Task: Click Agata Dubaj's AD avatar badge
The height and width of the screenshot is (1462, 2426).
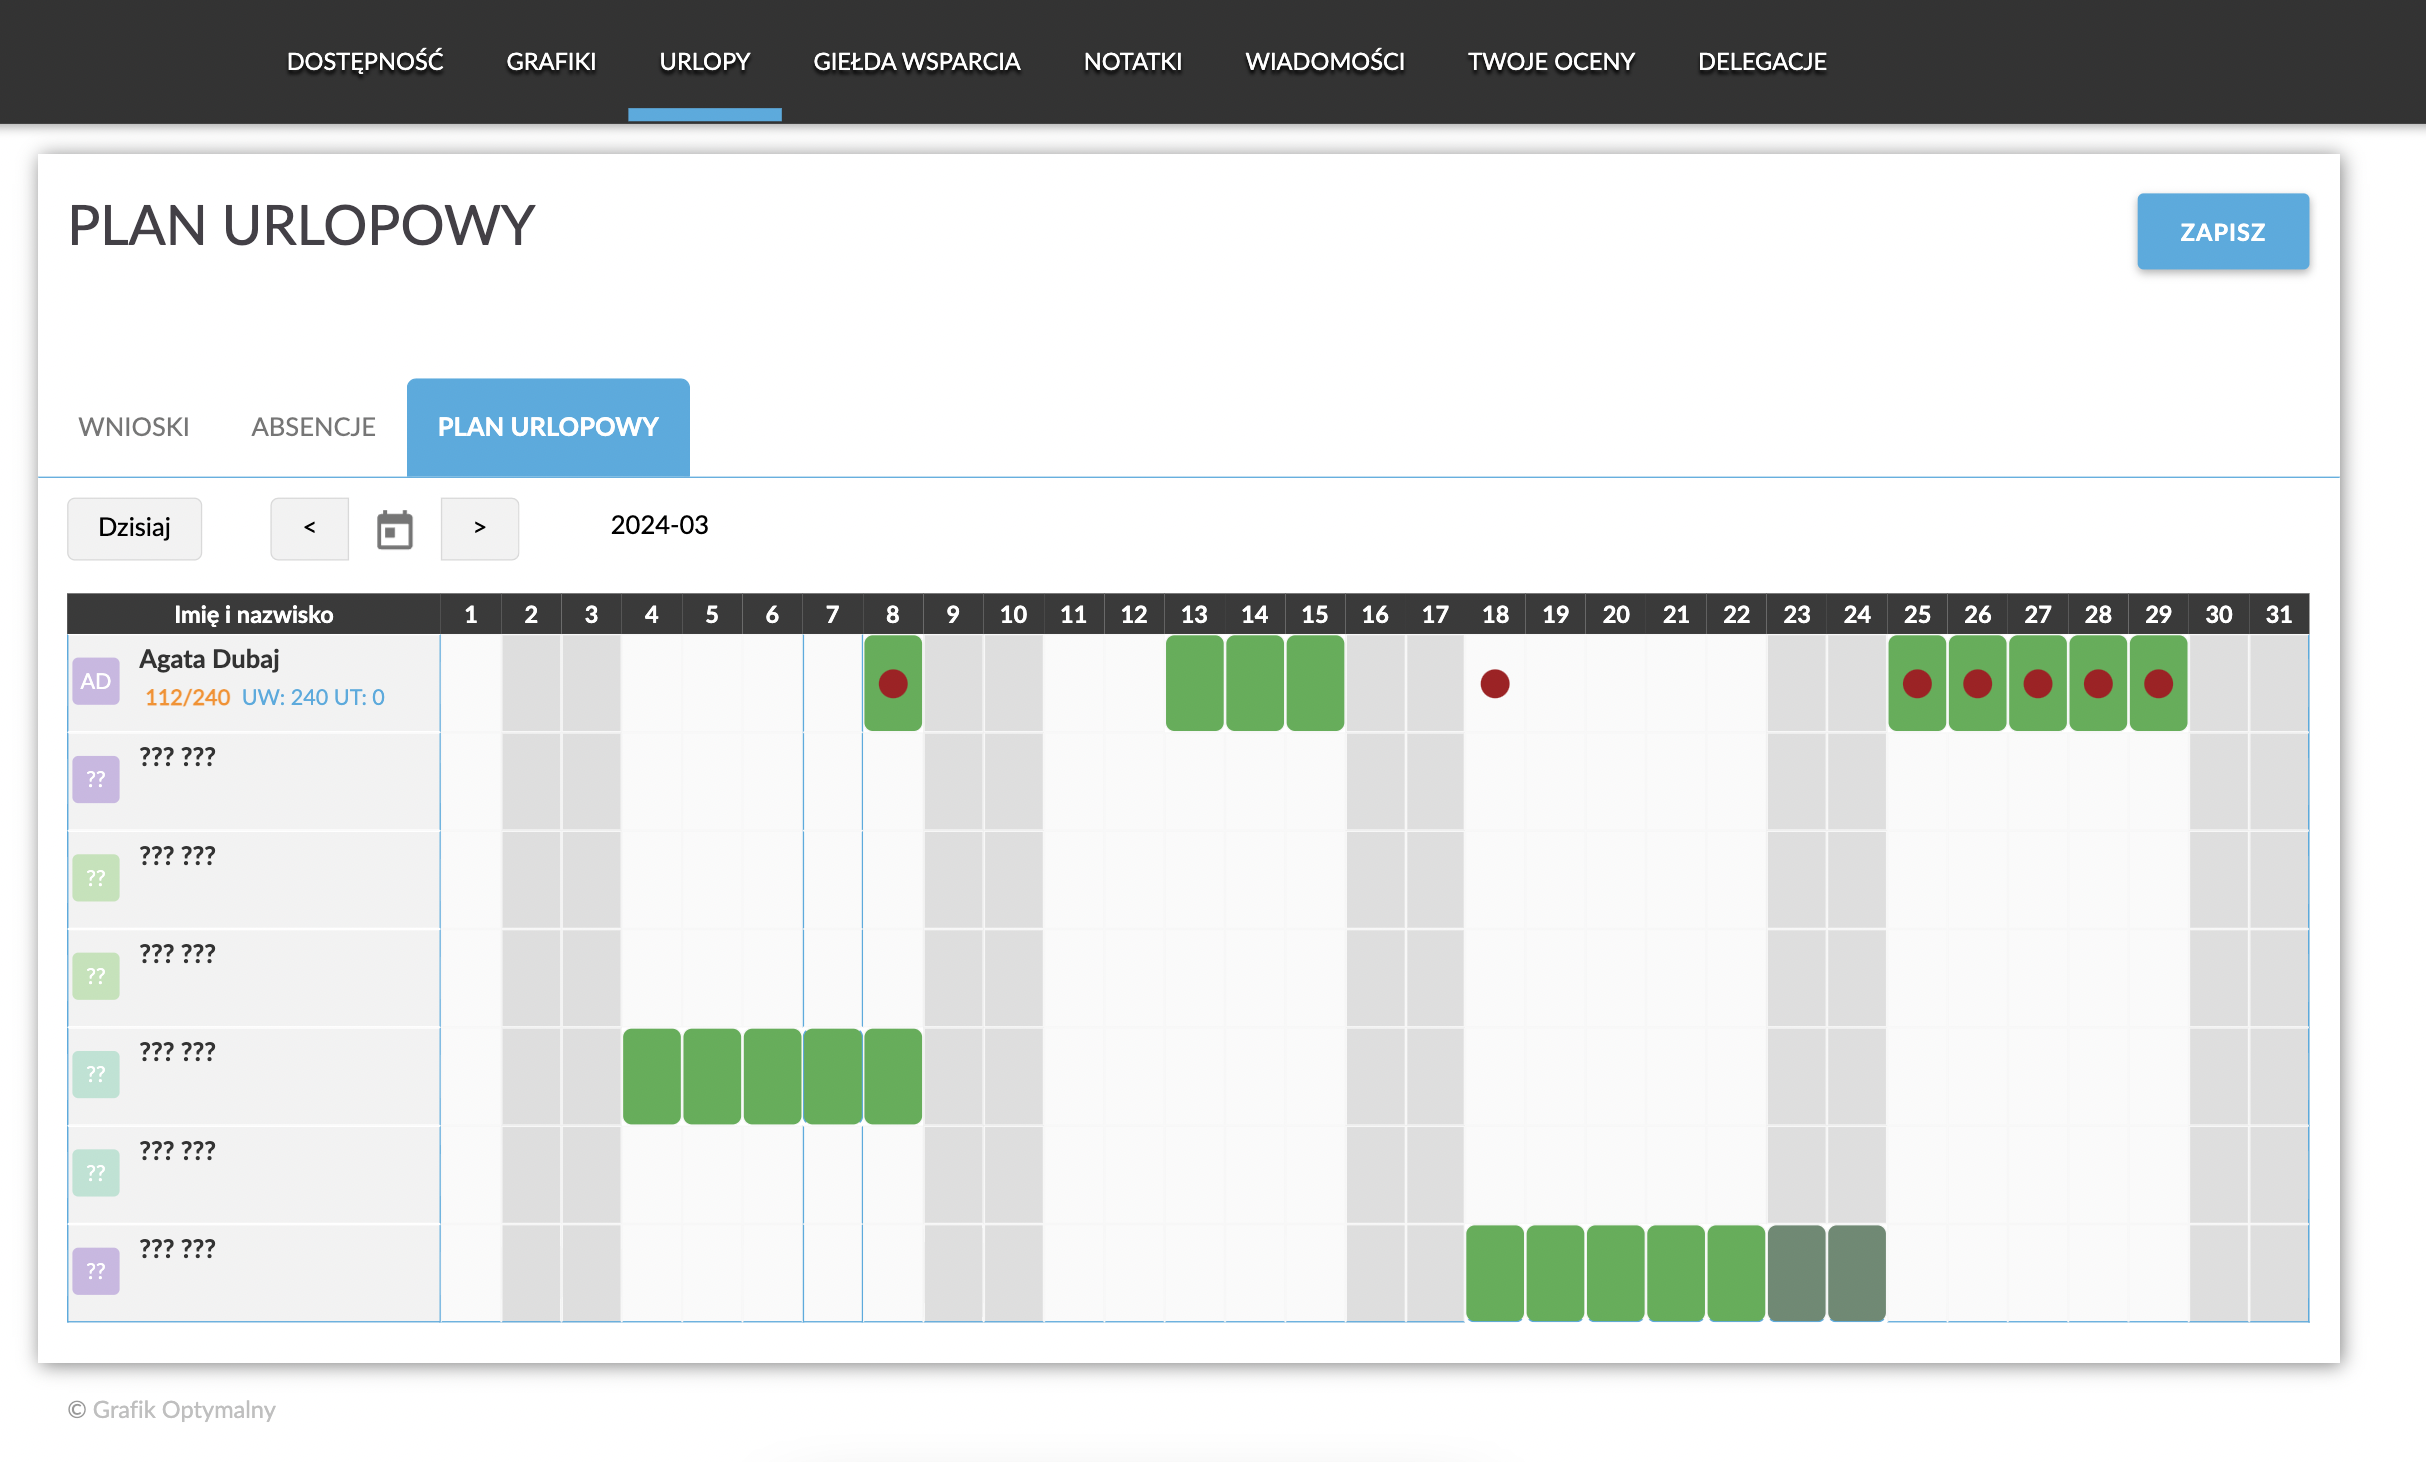Action: coord(96,681)
